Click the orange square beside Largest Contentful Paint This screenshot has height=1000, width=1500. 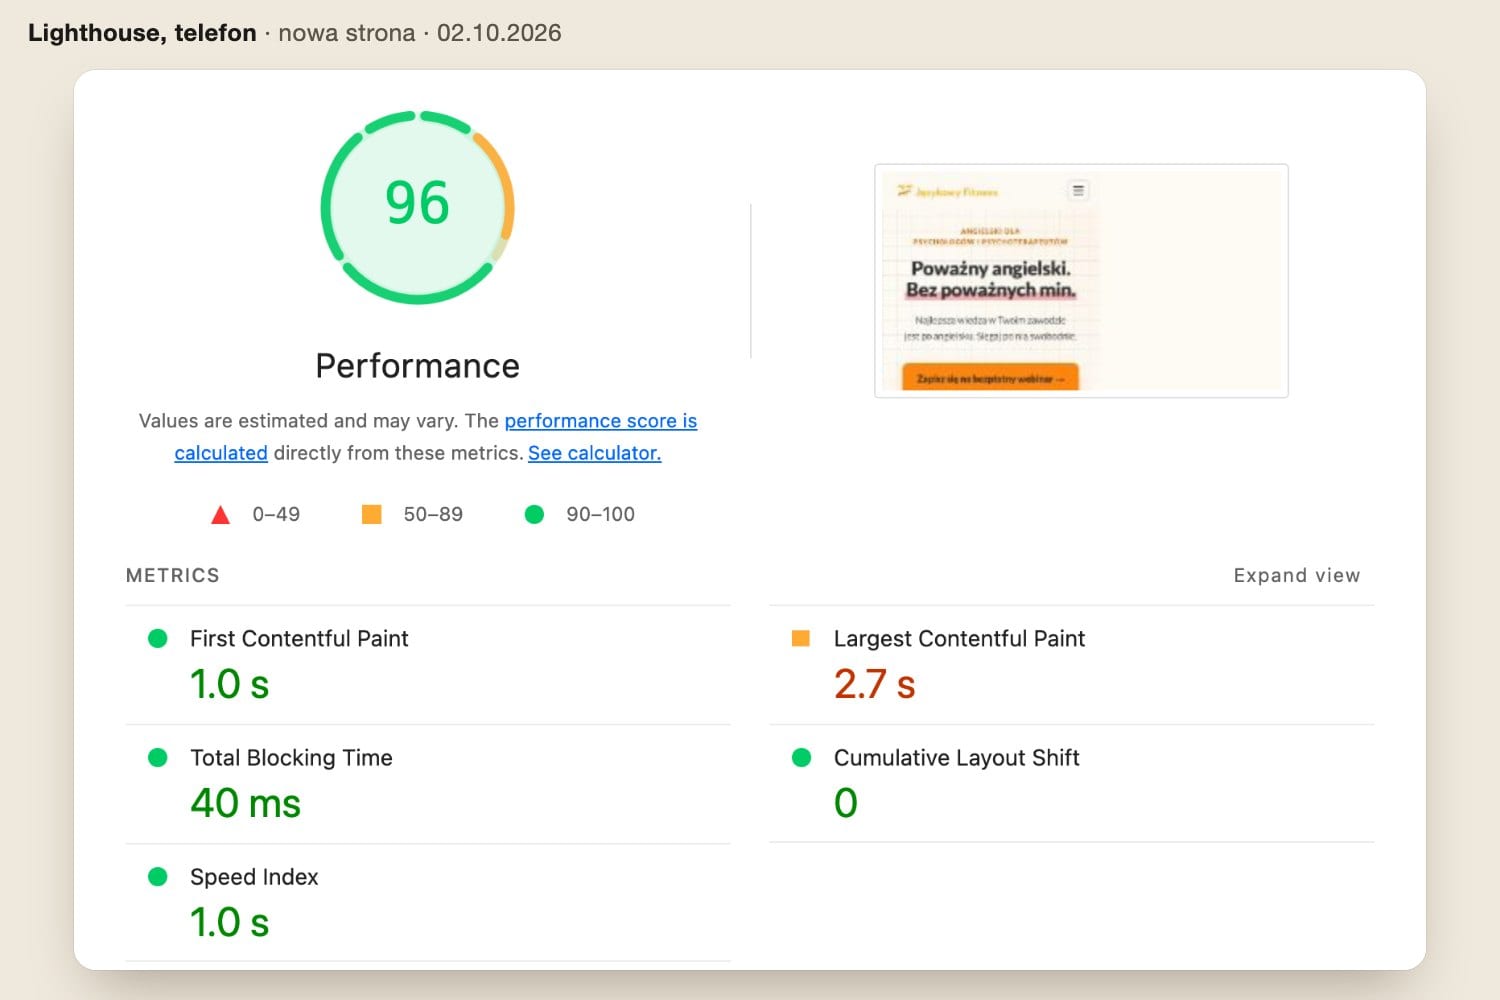click(800, 638)
